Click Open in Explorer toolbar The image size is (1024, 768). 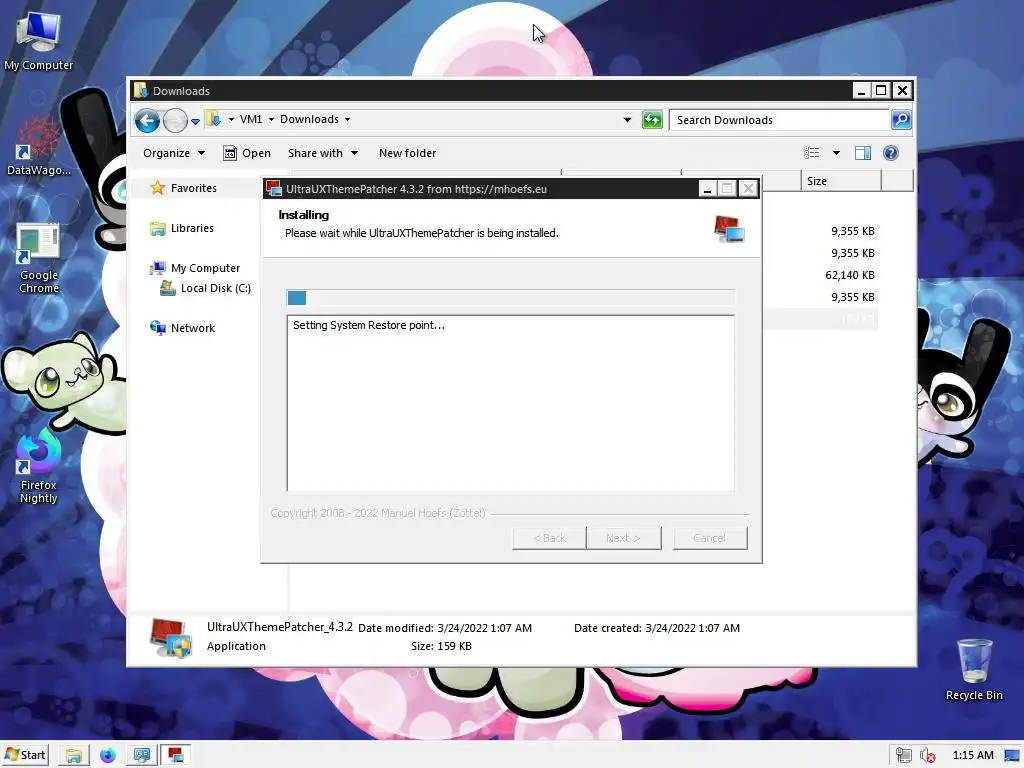(247, 153)
